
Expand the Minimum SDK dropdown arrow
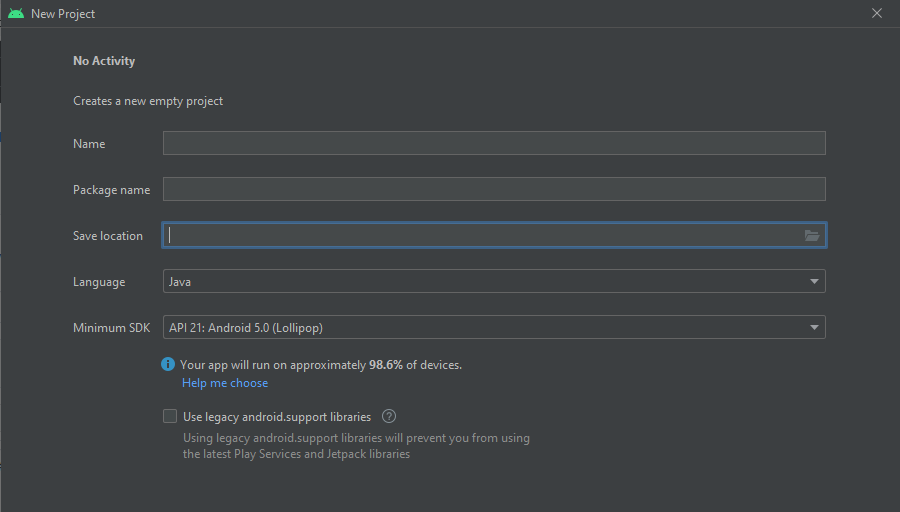click(x=814, y=327)
